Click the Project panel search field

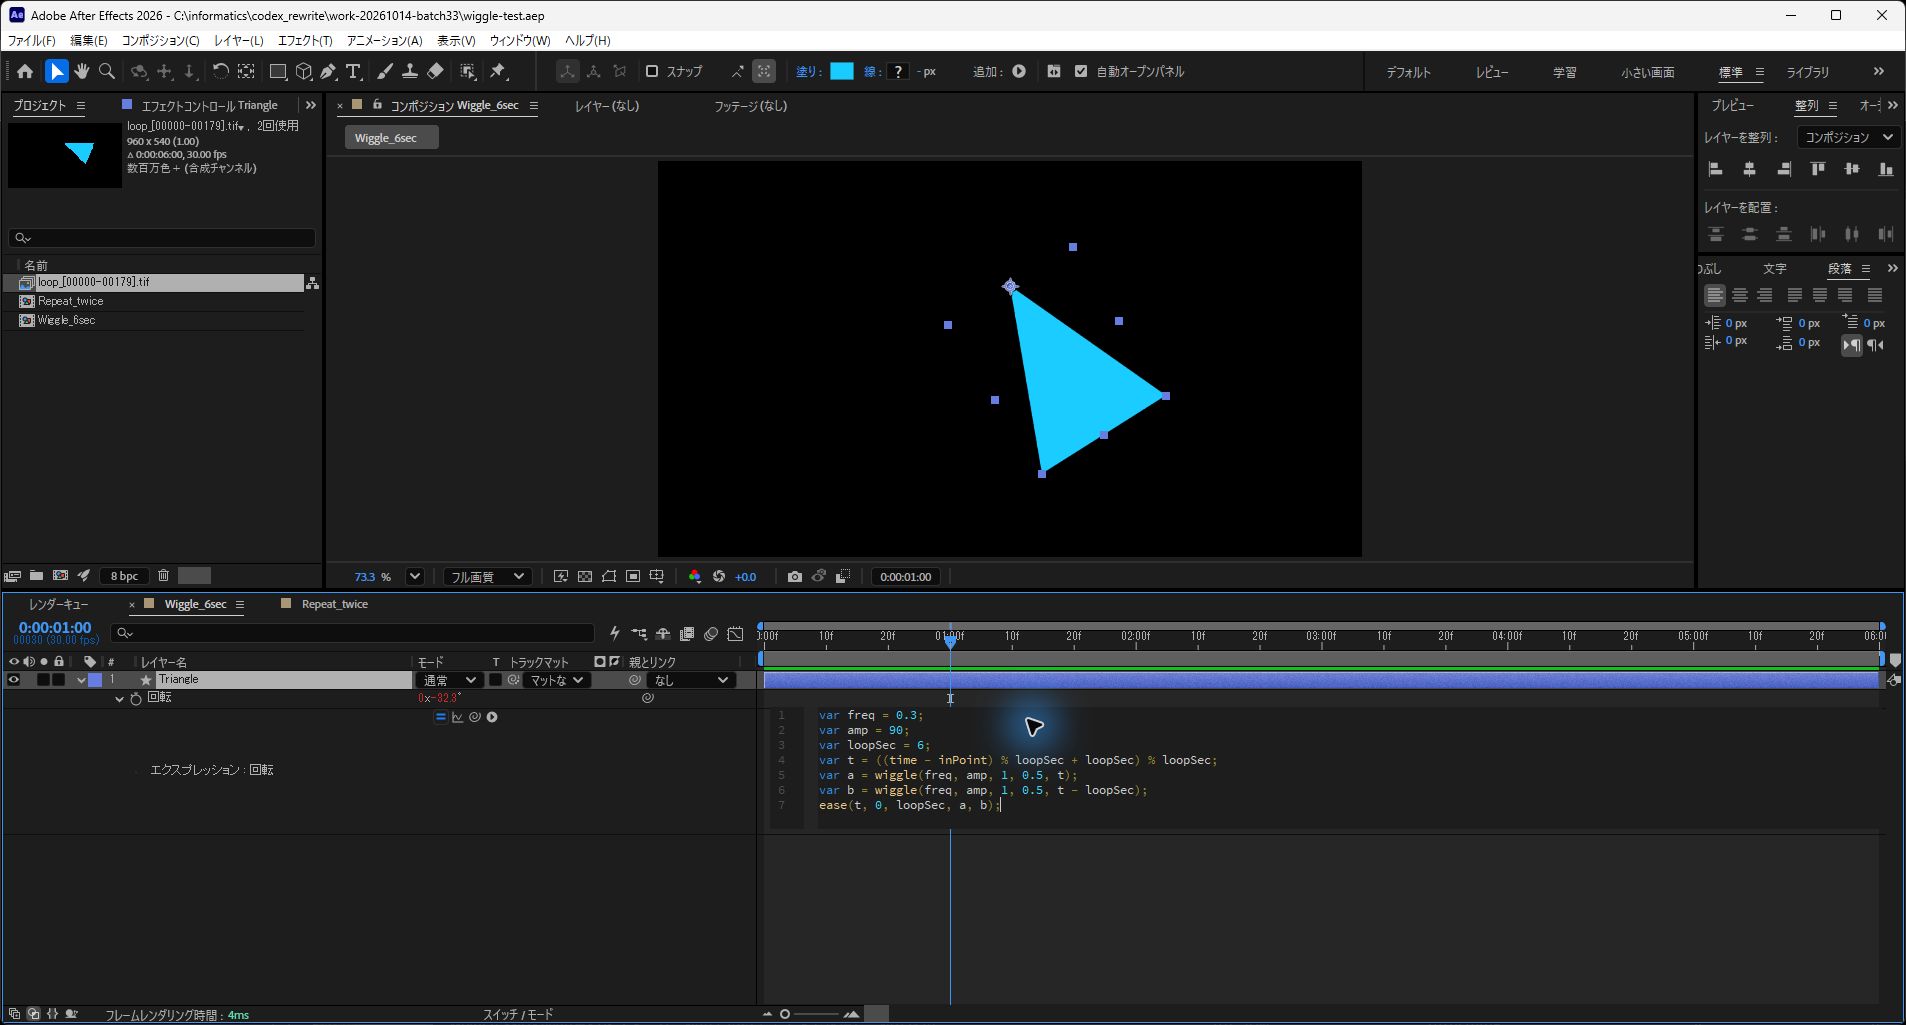(162, 238)
